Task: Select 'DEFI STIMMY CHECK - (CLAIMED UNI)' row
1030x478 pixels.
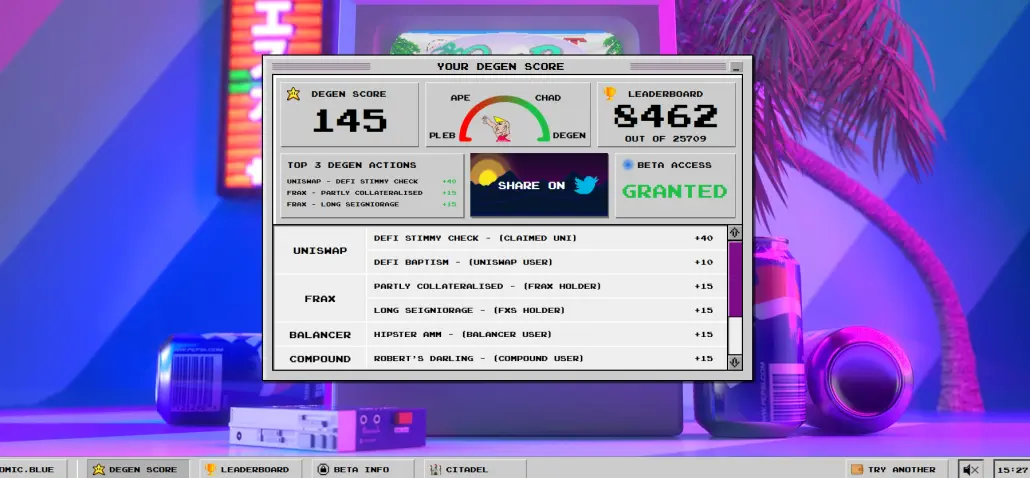Action: (546, 238)
